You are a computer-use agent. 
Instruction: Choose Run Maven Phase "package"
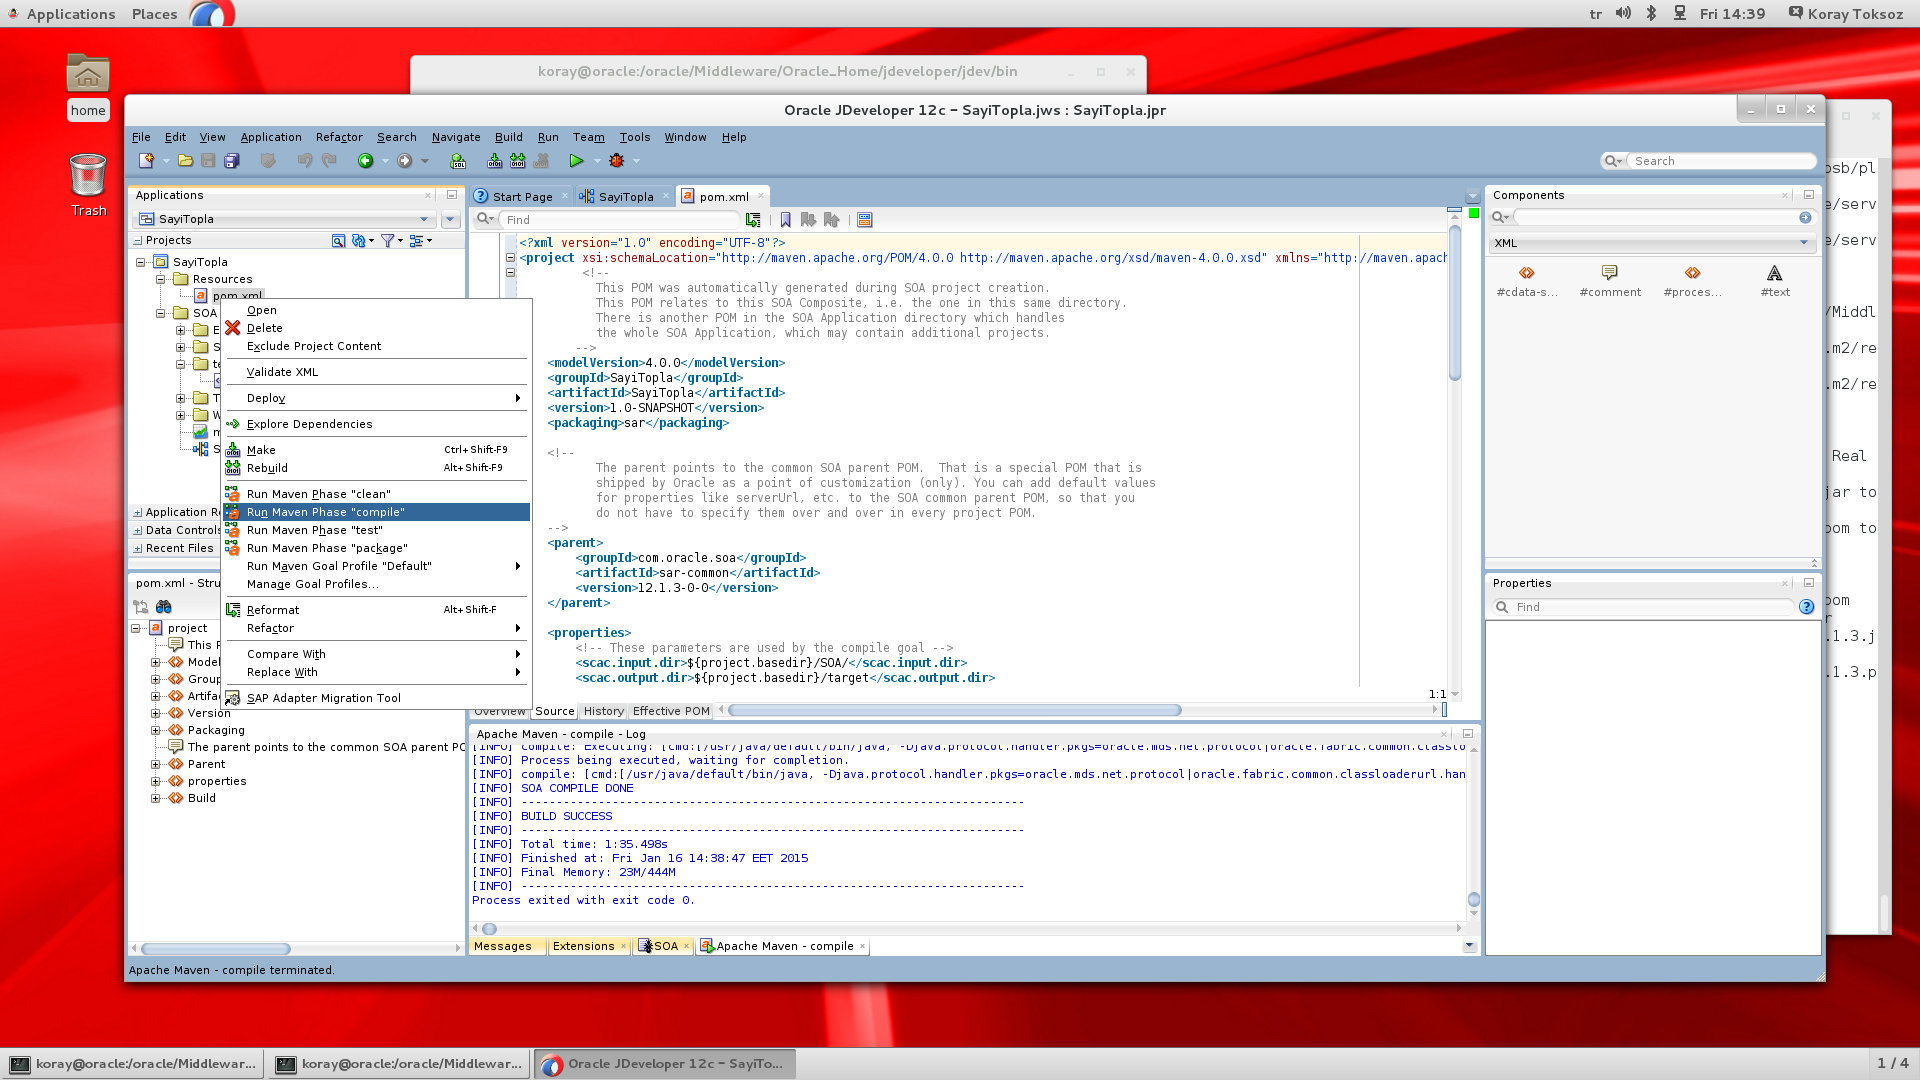376,548
